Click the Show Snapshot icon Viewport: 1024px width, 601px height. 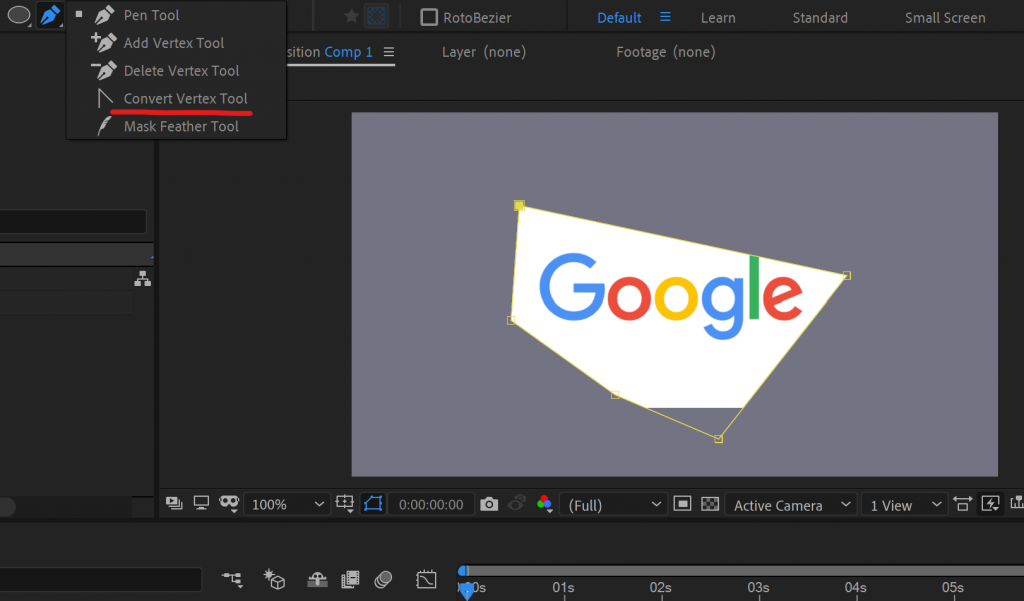click(x=517, y=503)
